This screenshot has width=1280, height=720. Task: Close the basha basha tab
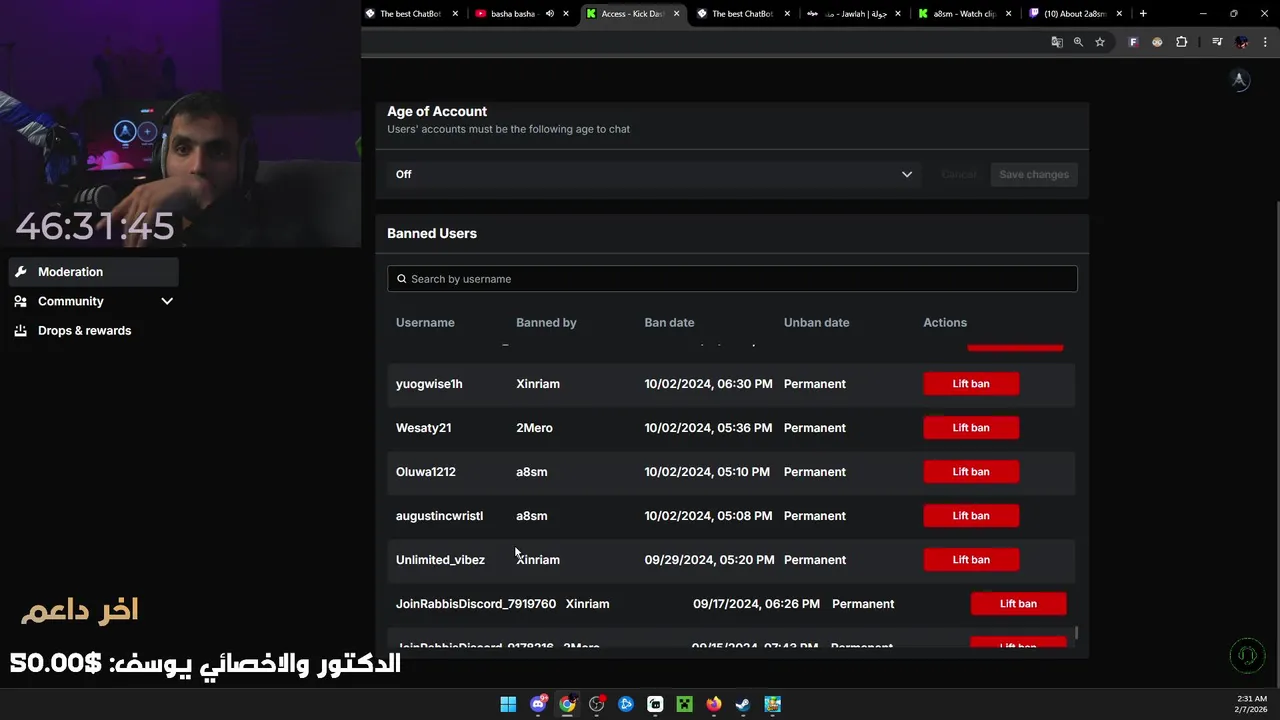(567, 14)
